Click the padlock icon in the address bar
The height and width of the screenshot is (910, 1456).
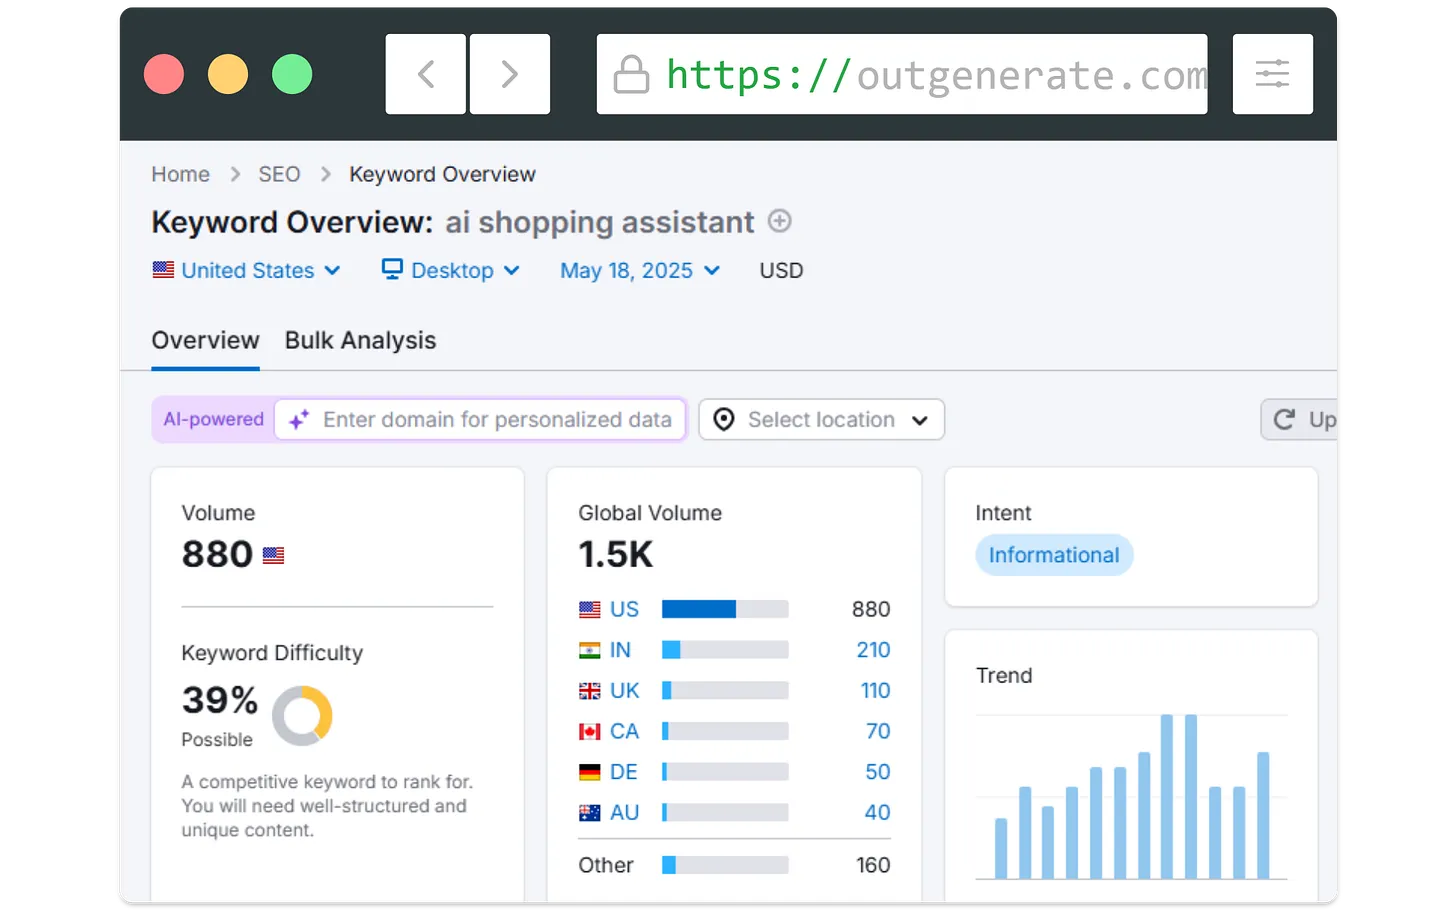(x=631, y=74)
